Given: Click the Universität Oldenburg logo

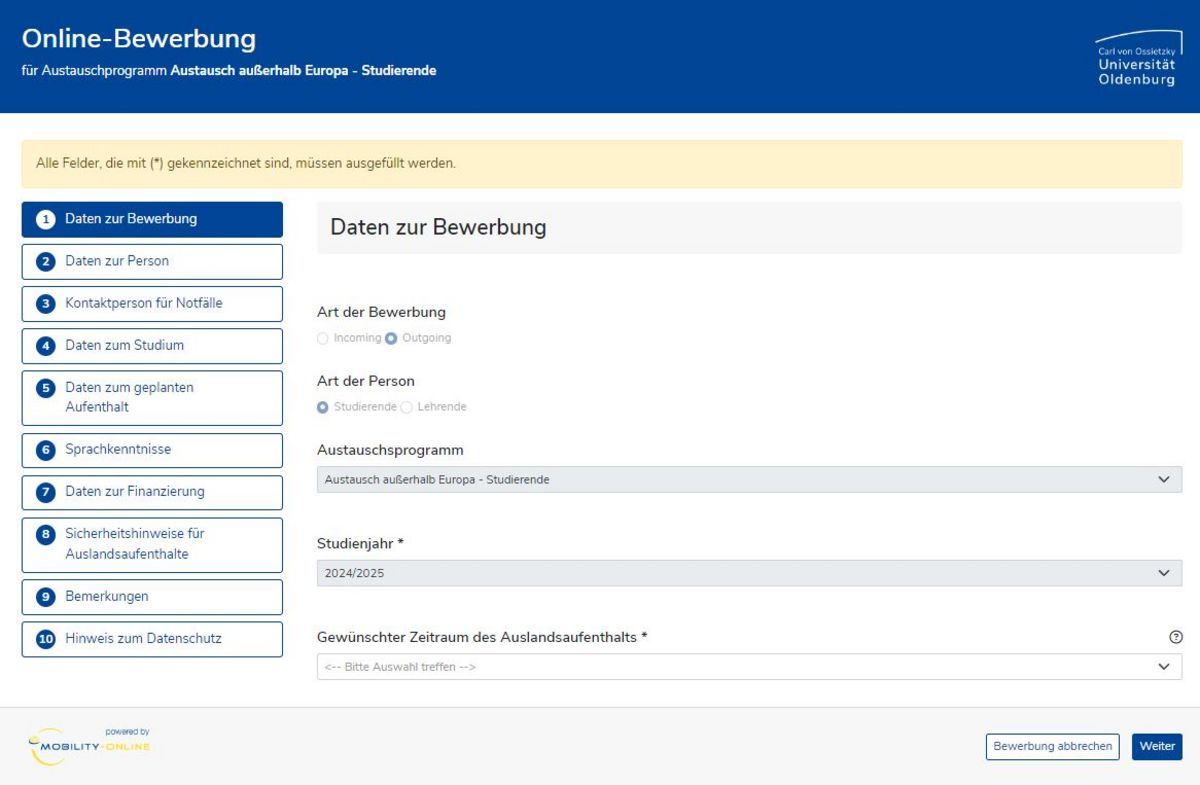Looking at the screenshot, I should (x=1138, y=59).
